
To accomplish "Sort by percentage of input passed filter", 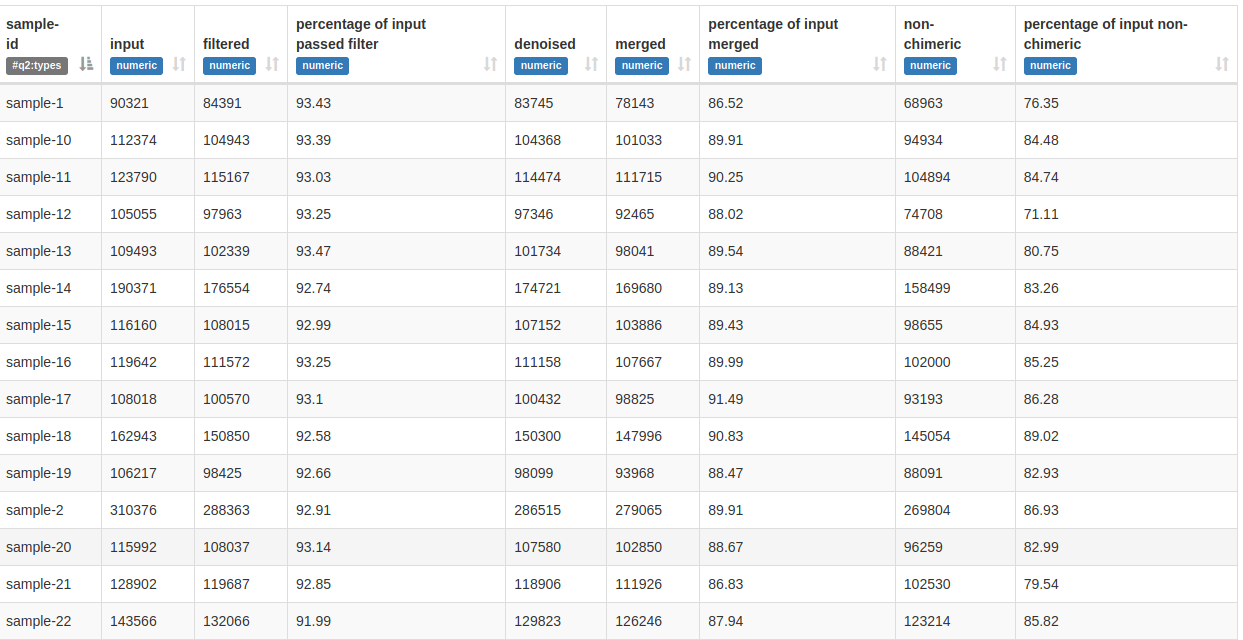I will pyautogui.click(x=490, y=65).
